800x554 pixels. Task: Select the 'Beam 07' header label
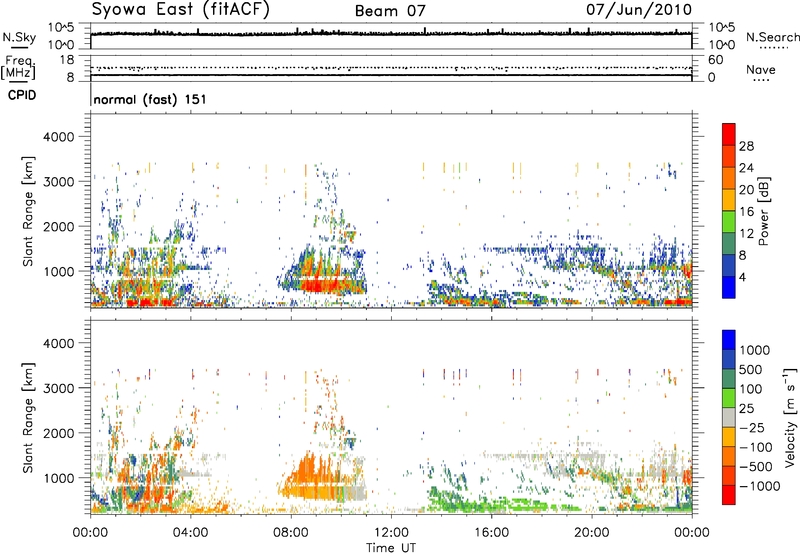[x=390, y=11]
